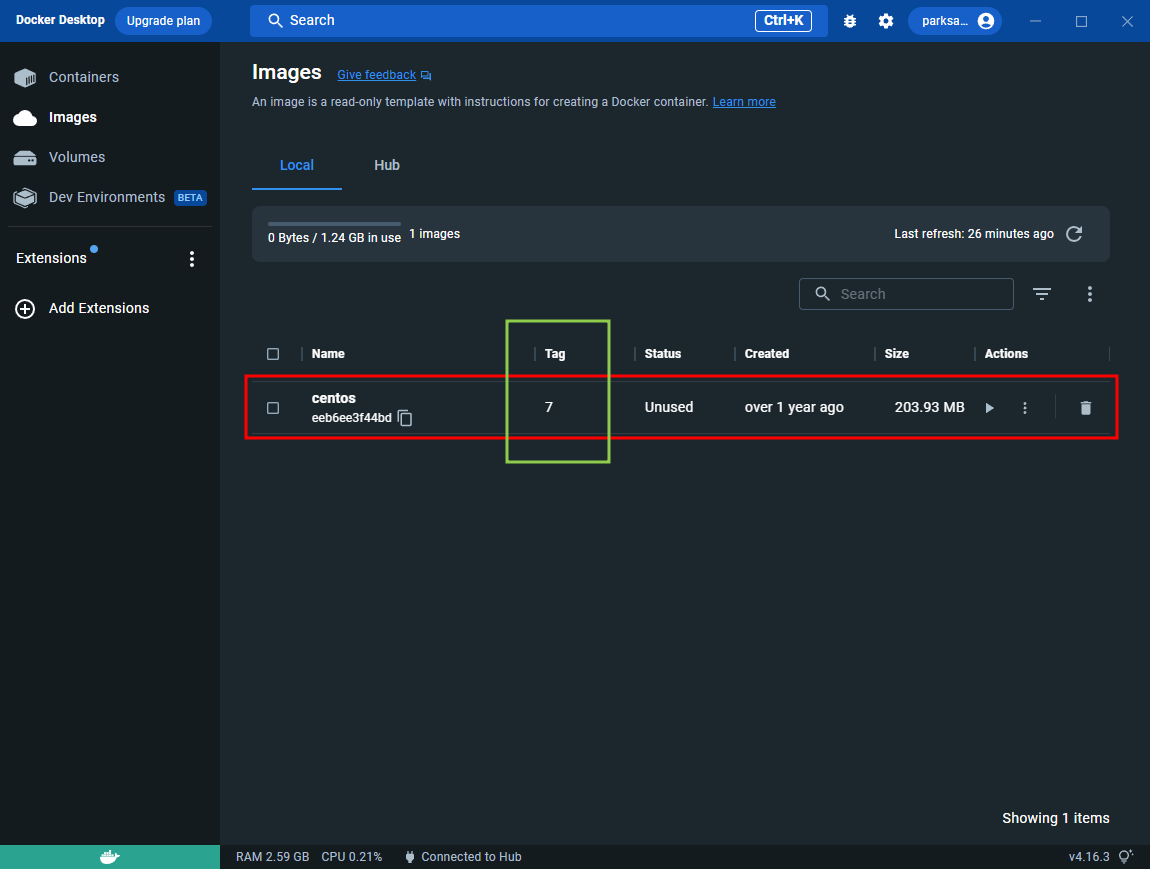Toggle the select-all images checkbox
Viewport: 1150px width, 869px height.
(273, 354)
